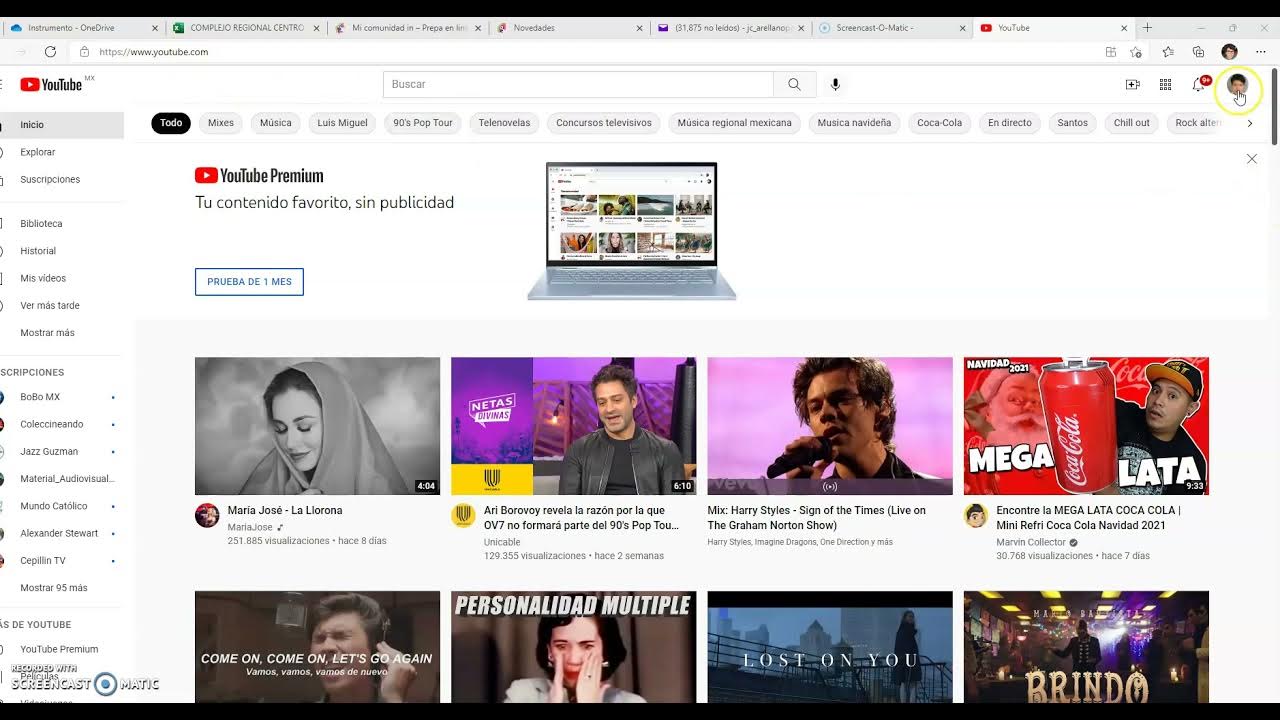The image size is (1280, 720).
Task: Open the Ari Borovoy Netas Divinas thumbnail
Action: tap(573, 426)
